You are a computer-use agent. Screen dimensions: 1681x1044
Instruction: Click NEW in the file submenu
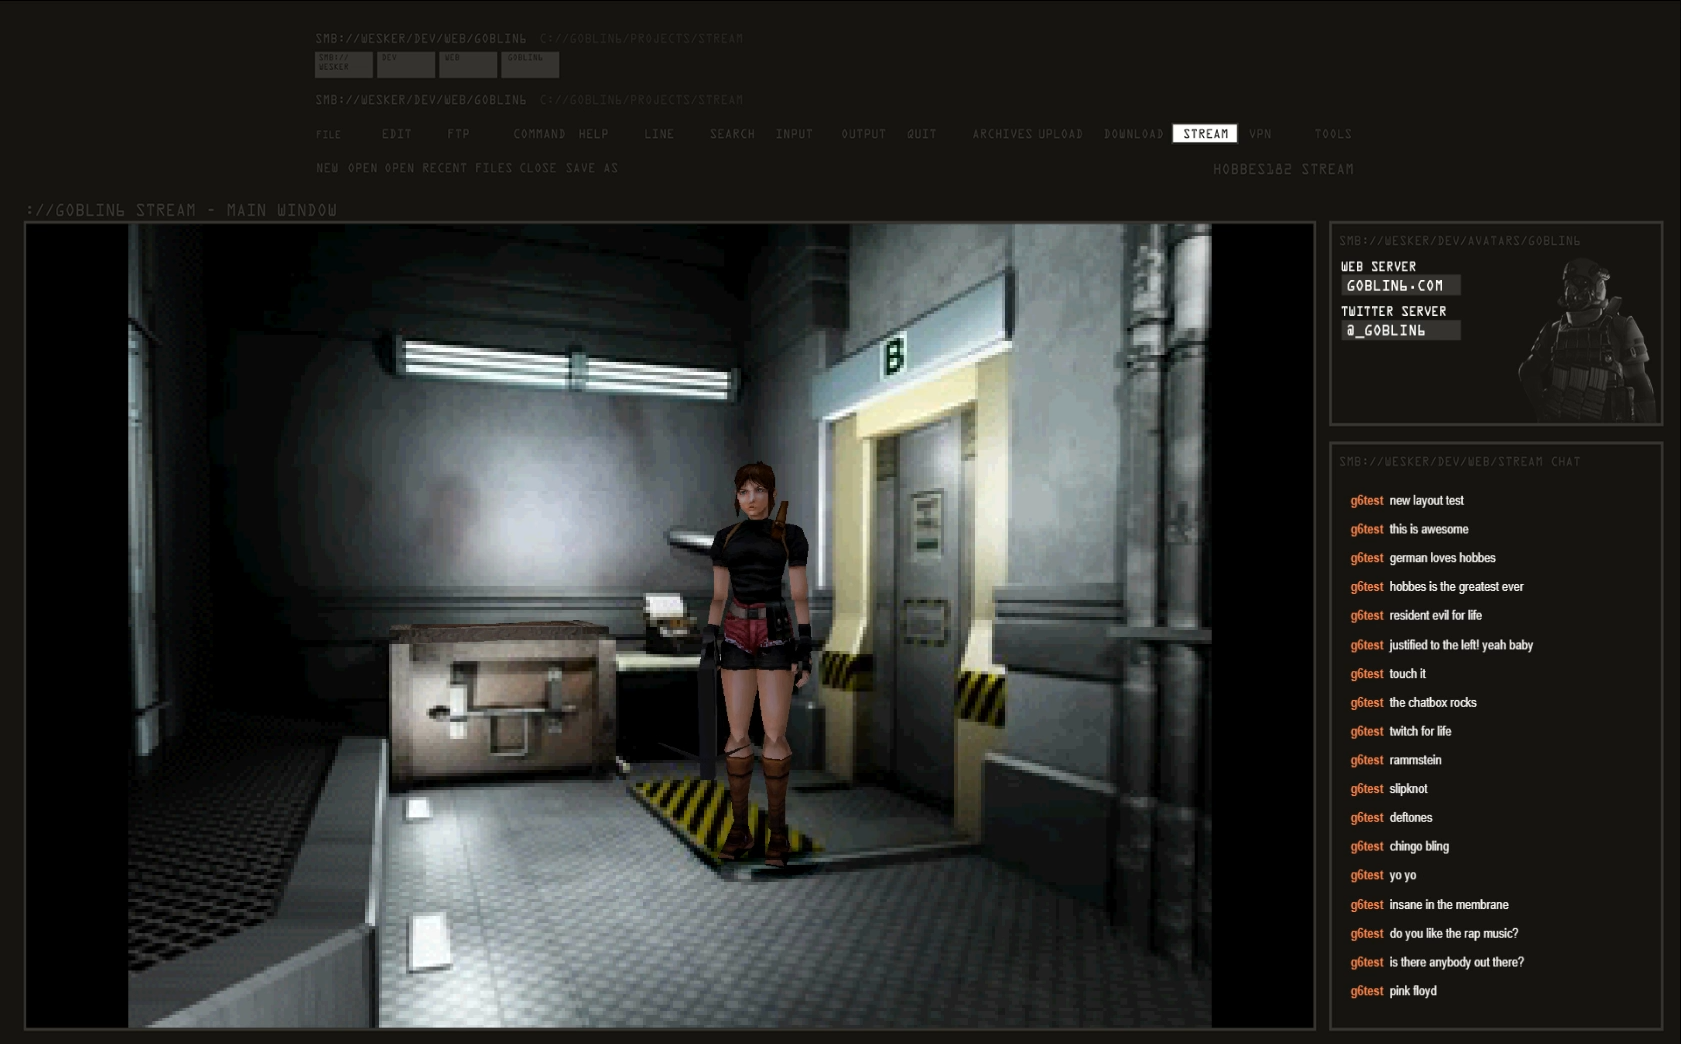327,168
